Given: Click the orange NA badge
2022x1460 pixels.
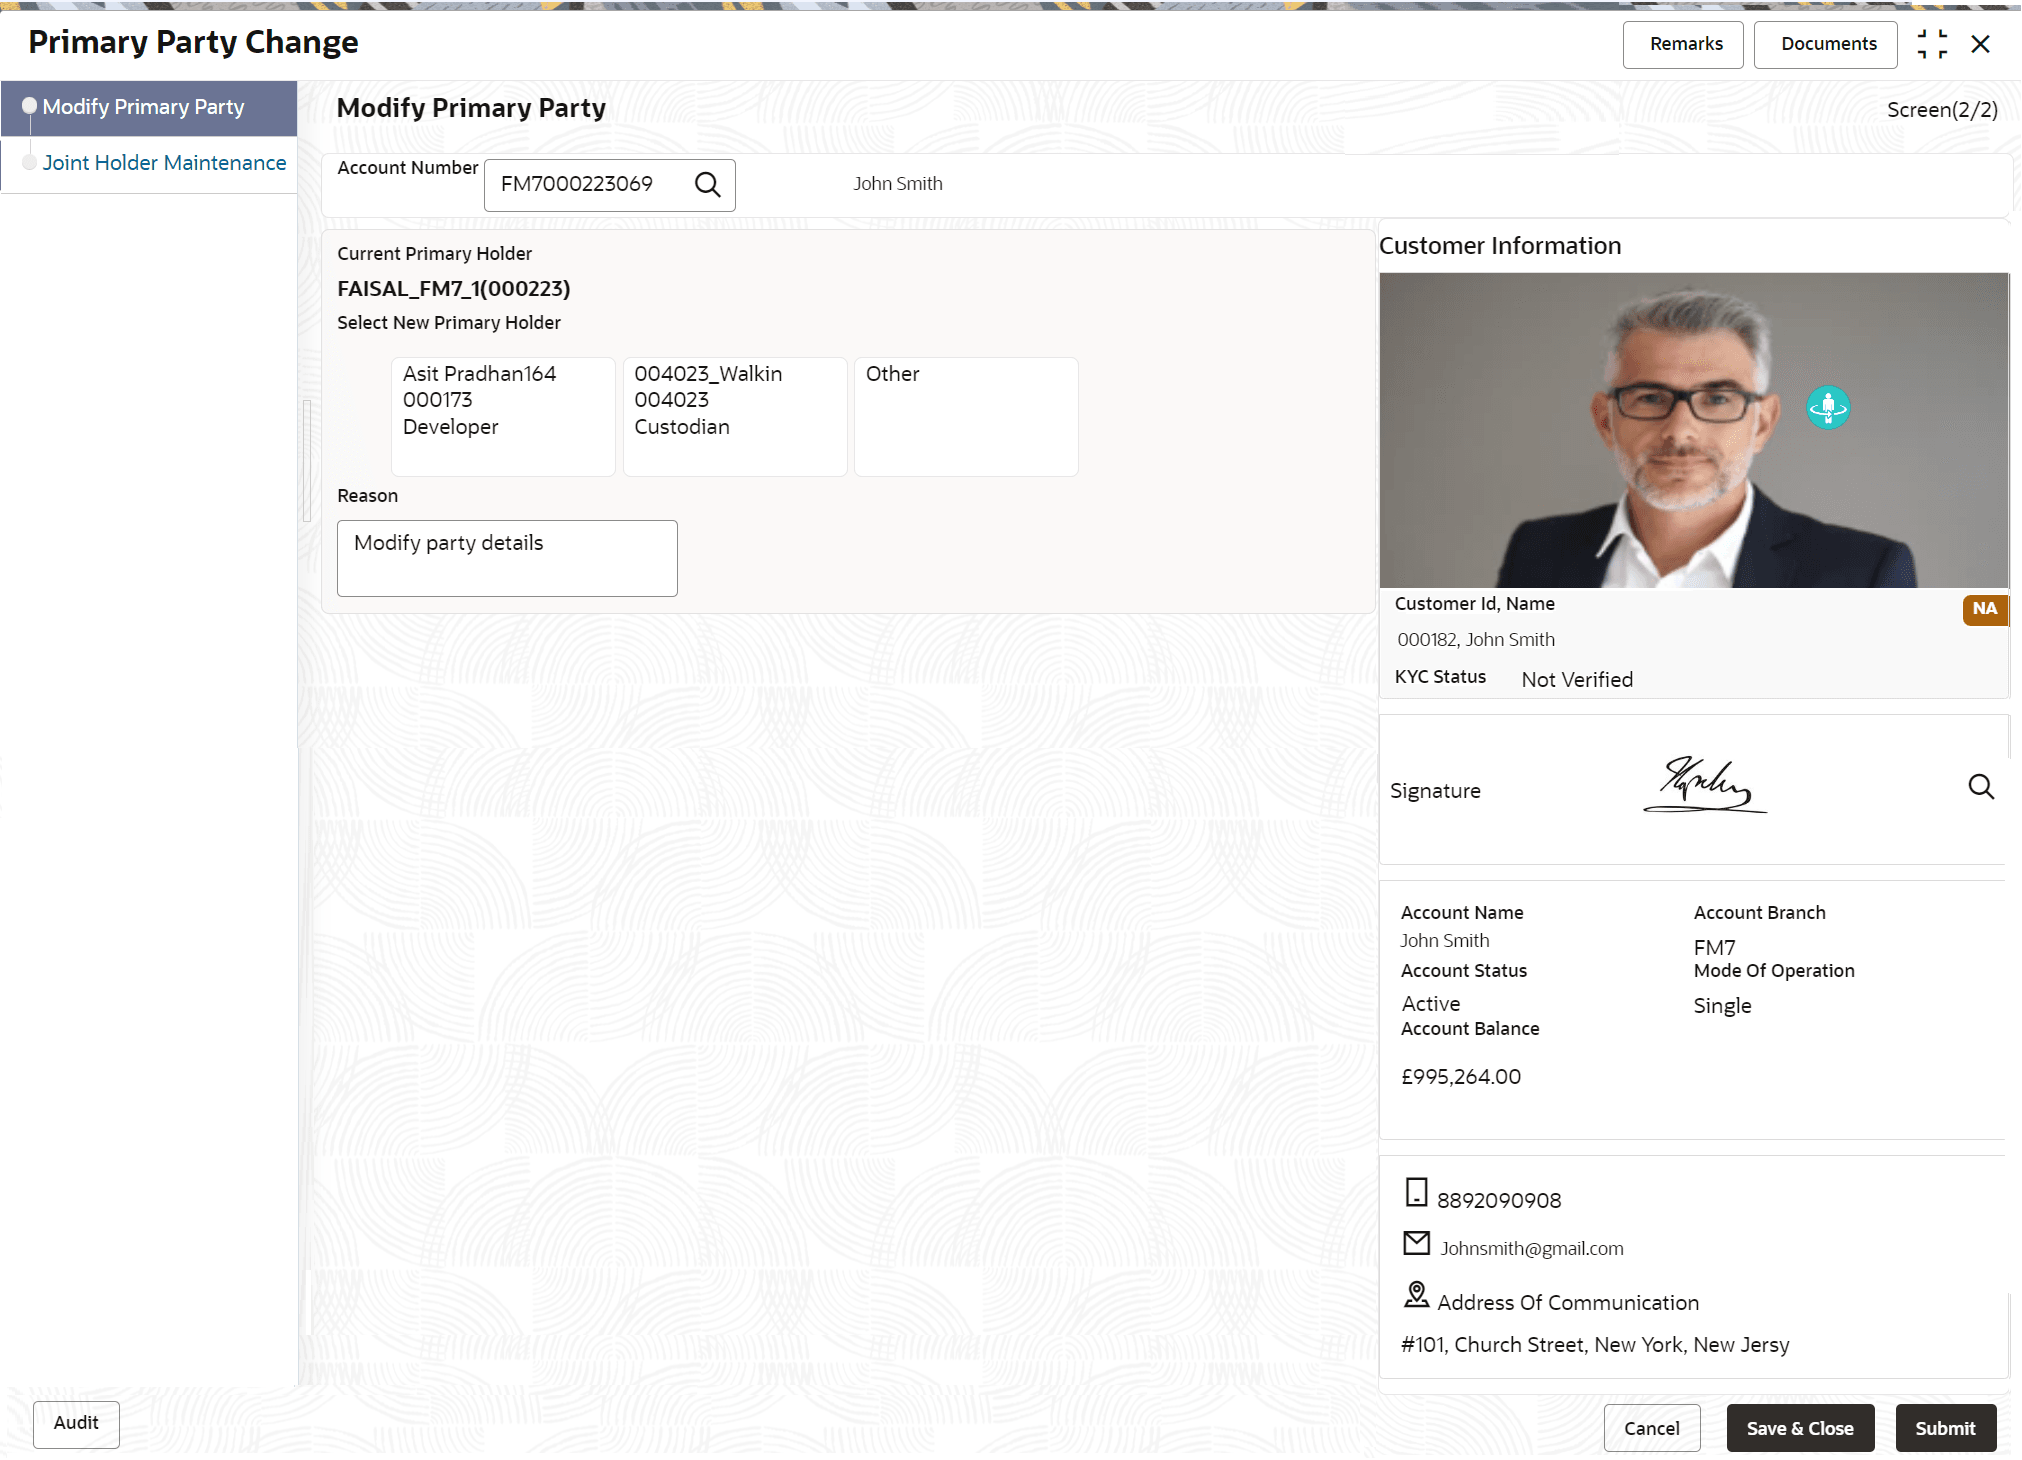Looking at the screenshot, I should point(1984,609).
